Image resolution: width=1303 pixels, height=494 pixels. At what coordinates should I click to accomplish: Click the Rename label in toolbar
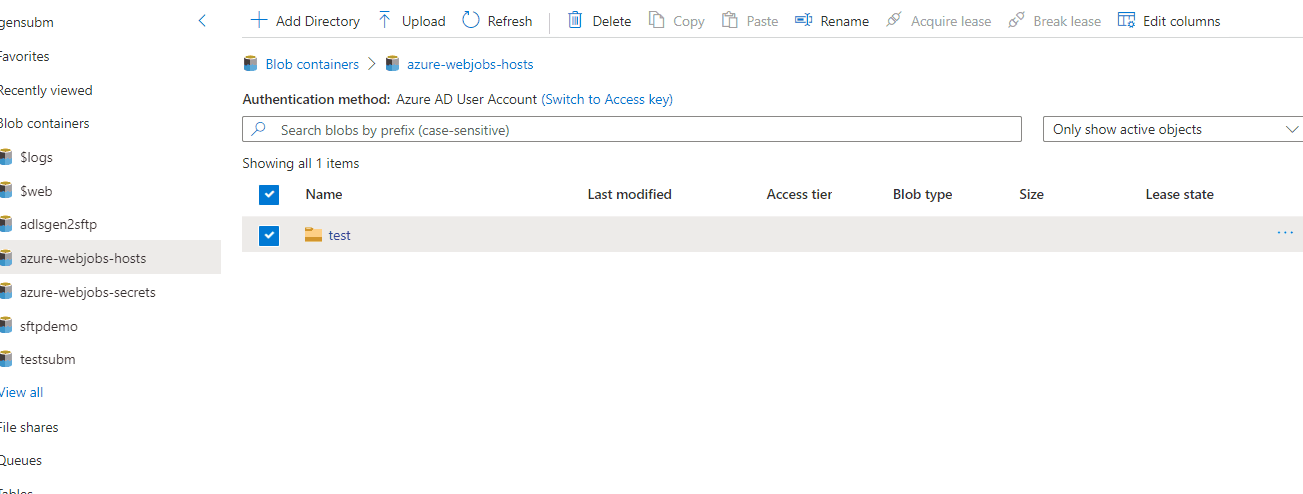coord(845,21)
